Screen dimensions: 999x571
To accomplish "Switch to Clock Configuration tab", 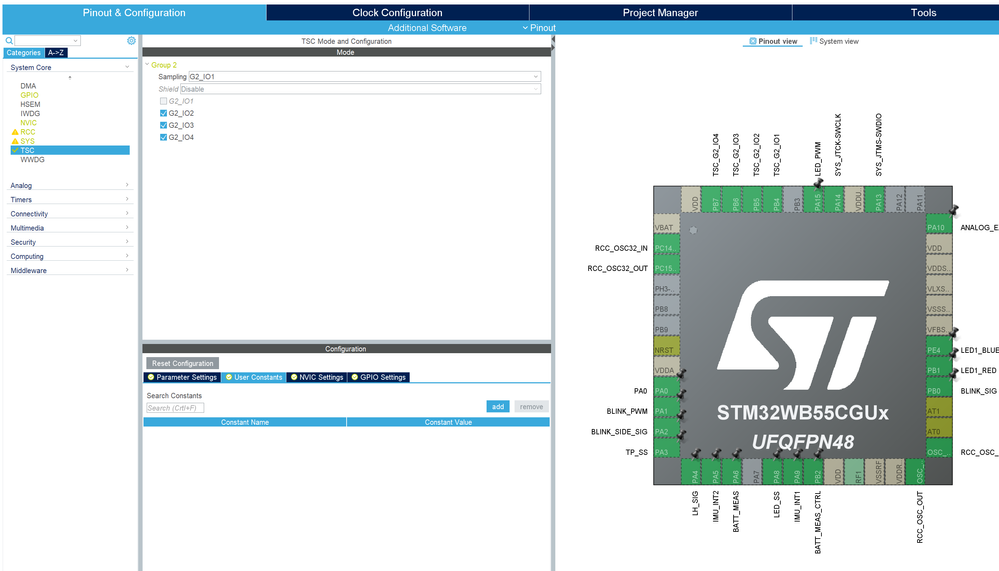I will pos(398,13).
